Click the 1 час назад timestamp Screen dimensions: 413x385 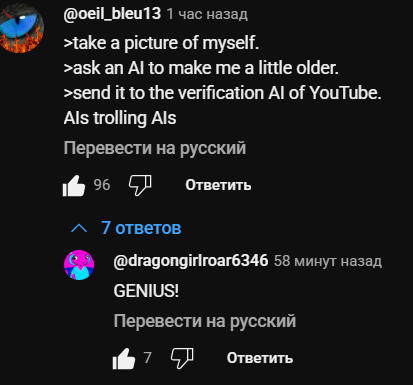point(207,14)
